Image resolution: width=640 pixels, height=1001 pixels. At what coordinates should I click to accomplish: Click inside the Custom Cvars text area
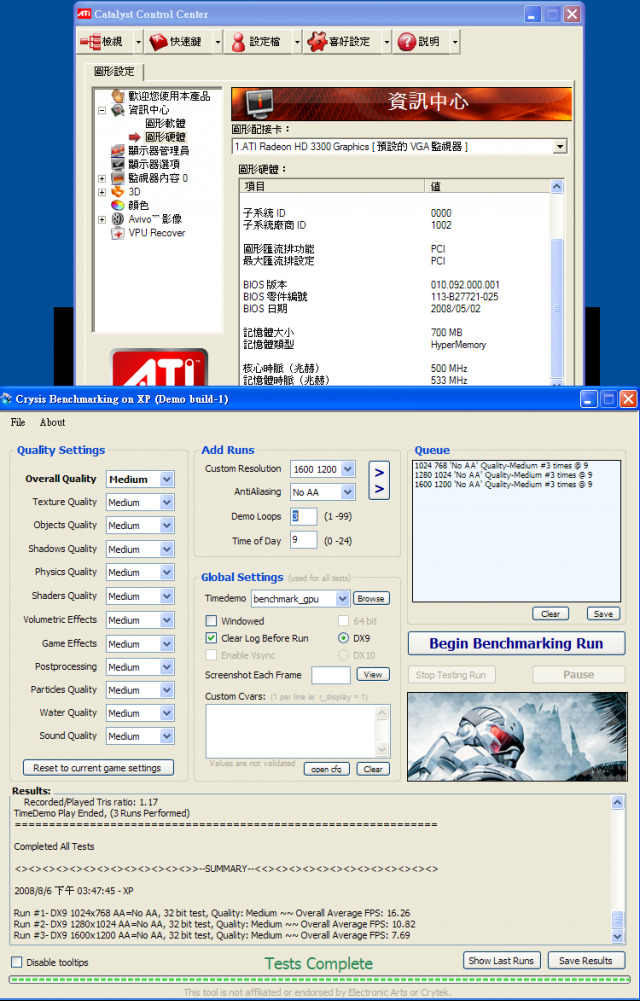(x=291, y=731)
